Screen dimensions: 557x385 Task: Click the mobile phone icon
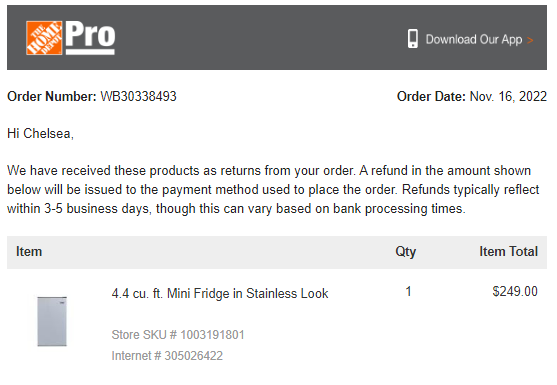coord(412,39)
